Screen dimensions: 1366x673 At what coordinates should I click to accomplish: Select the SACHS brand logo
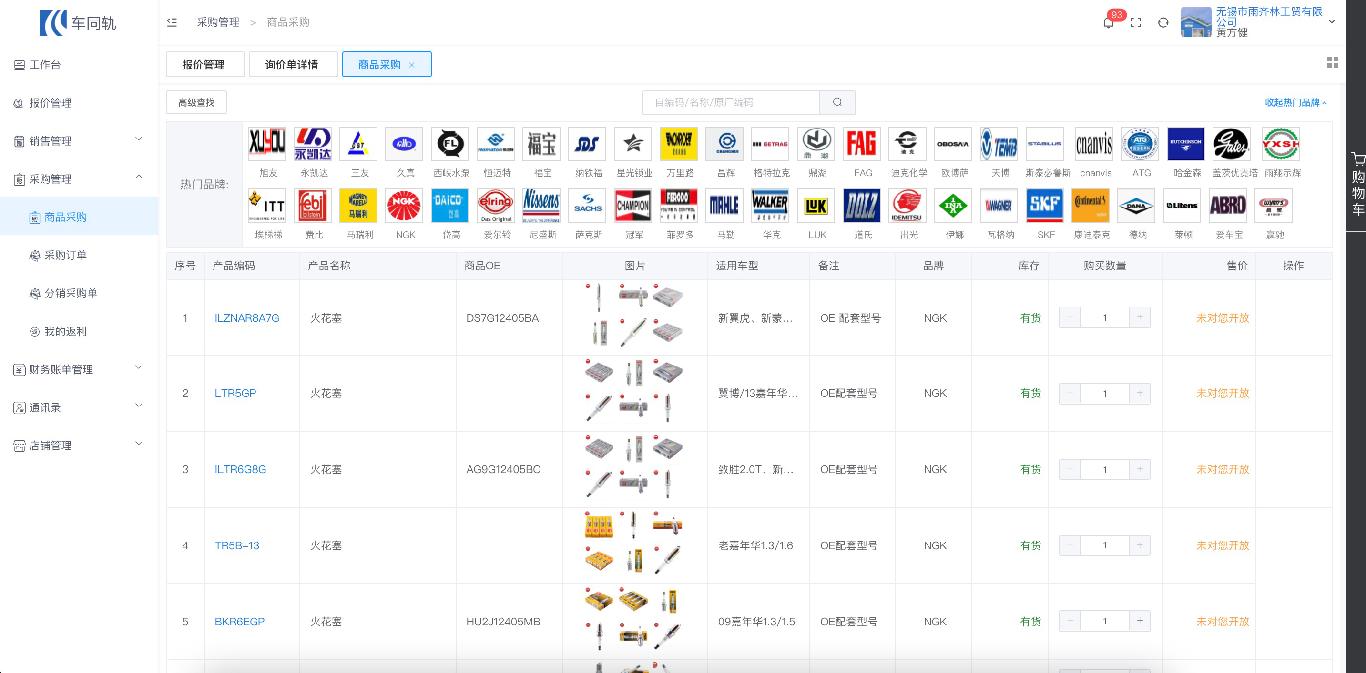pyautogui.click(x=587, y=205)
